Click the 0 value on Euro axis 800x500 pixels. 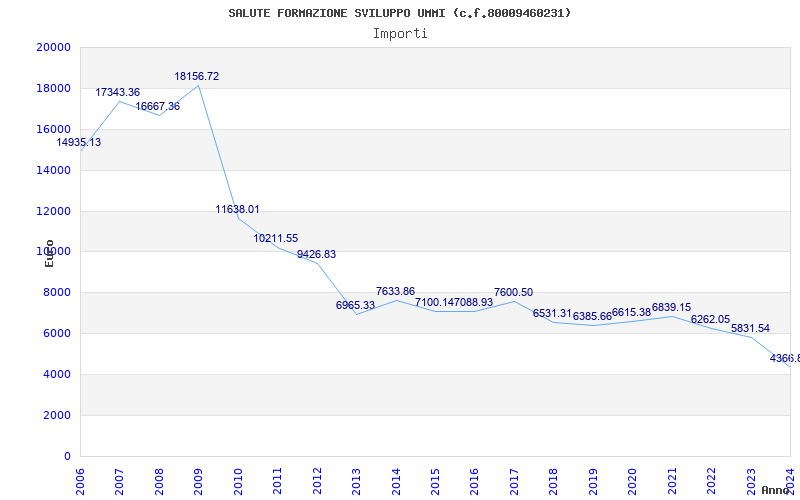(x=67, y=456)
